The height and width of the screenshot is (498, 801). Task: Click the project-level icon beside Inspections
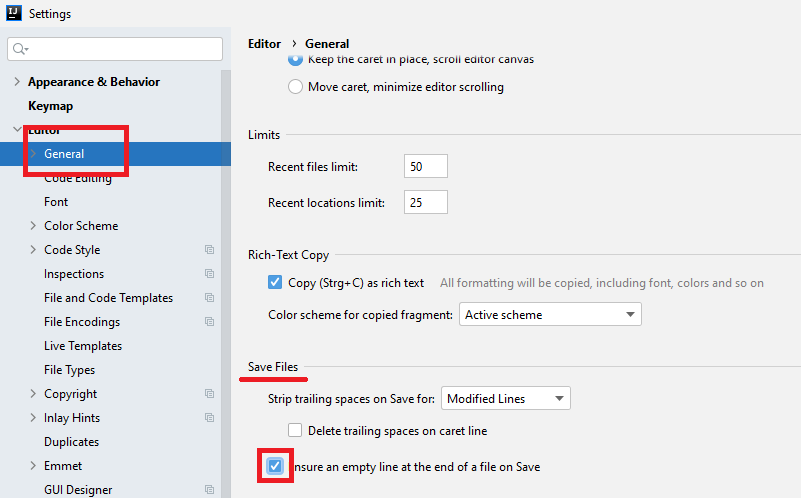click(209, 274)
